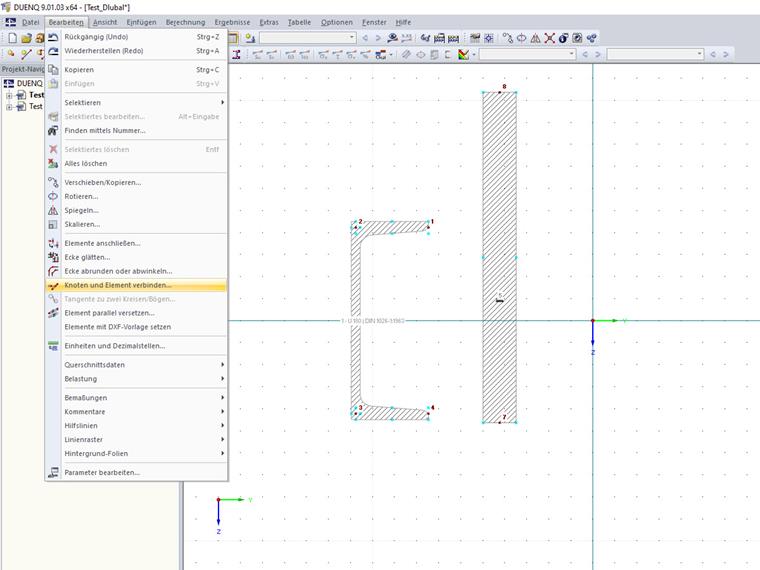This screenshot has width=760, height=570.
Task: Click the next arrow after the load case combo
Action: pyautogui.click(x=378, y=38)
